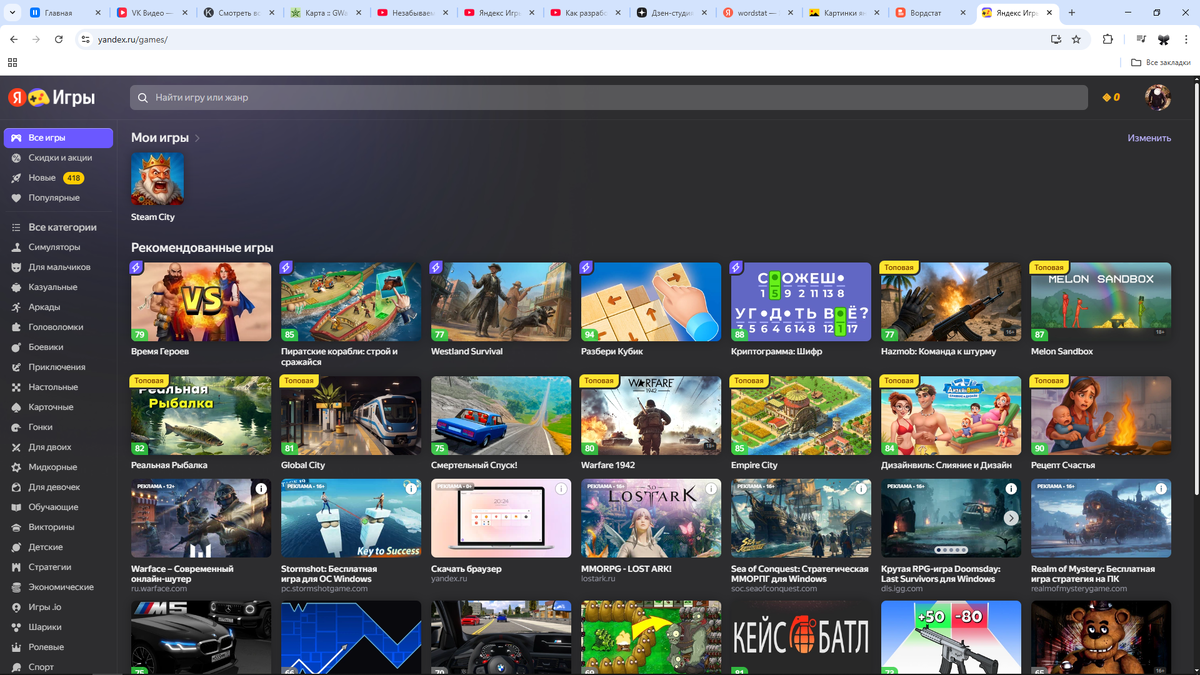
Task: Open Warfare 1942 game thumbnail
Action: [x=651, y=416]
